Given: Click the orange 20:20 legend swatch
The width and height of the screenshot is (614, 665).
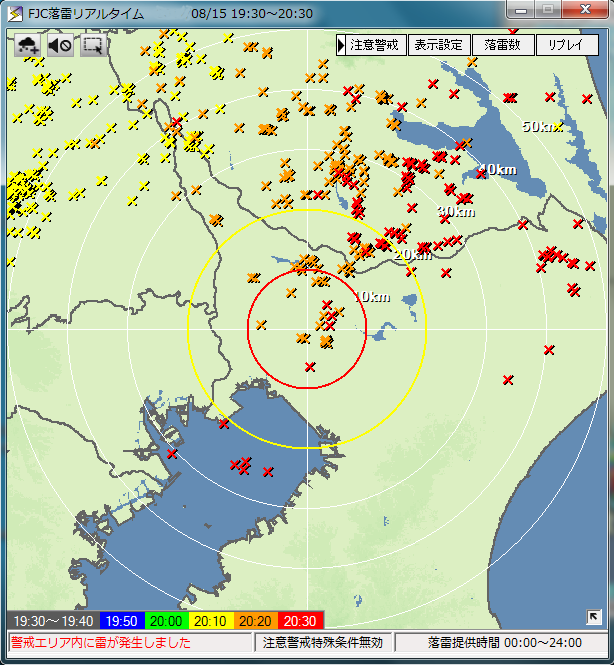Looking at the screenshot, I should [257, 621].
